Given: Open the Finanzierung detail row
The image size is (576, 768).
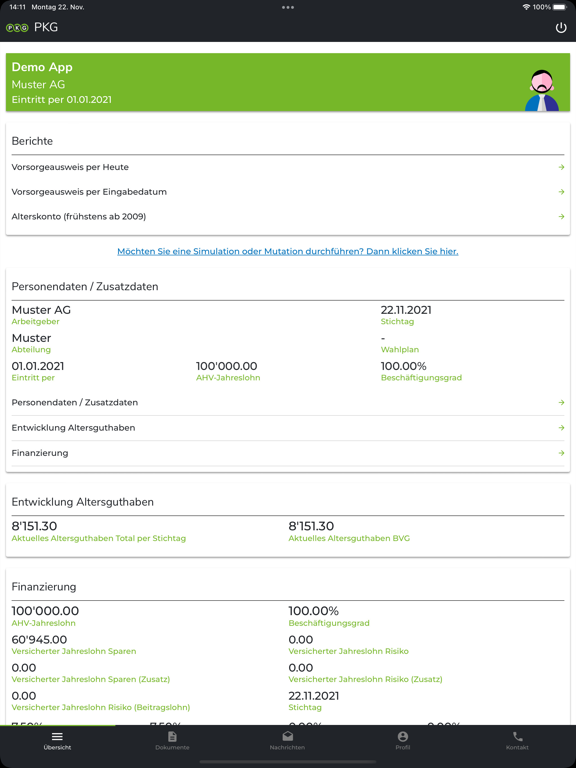Looking at the screenshot, I should tap(288, 453).
